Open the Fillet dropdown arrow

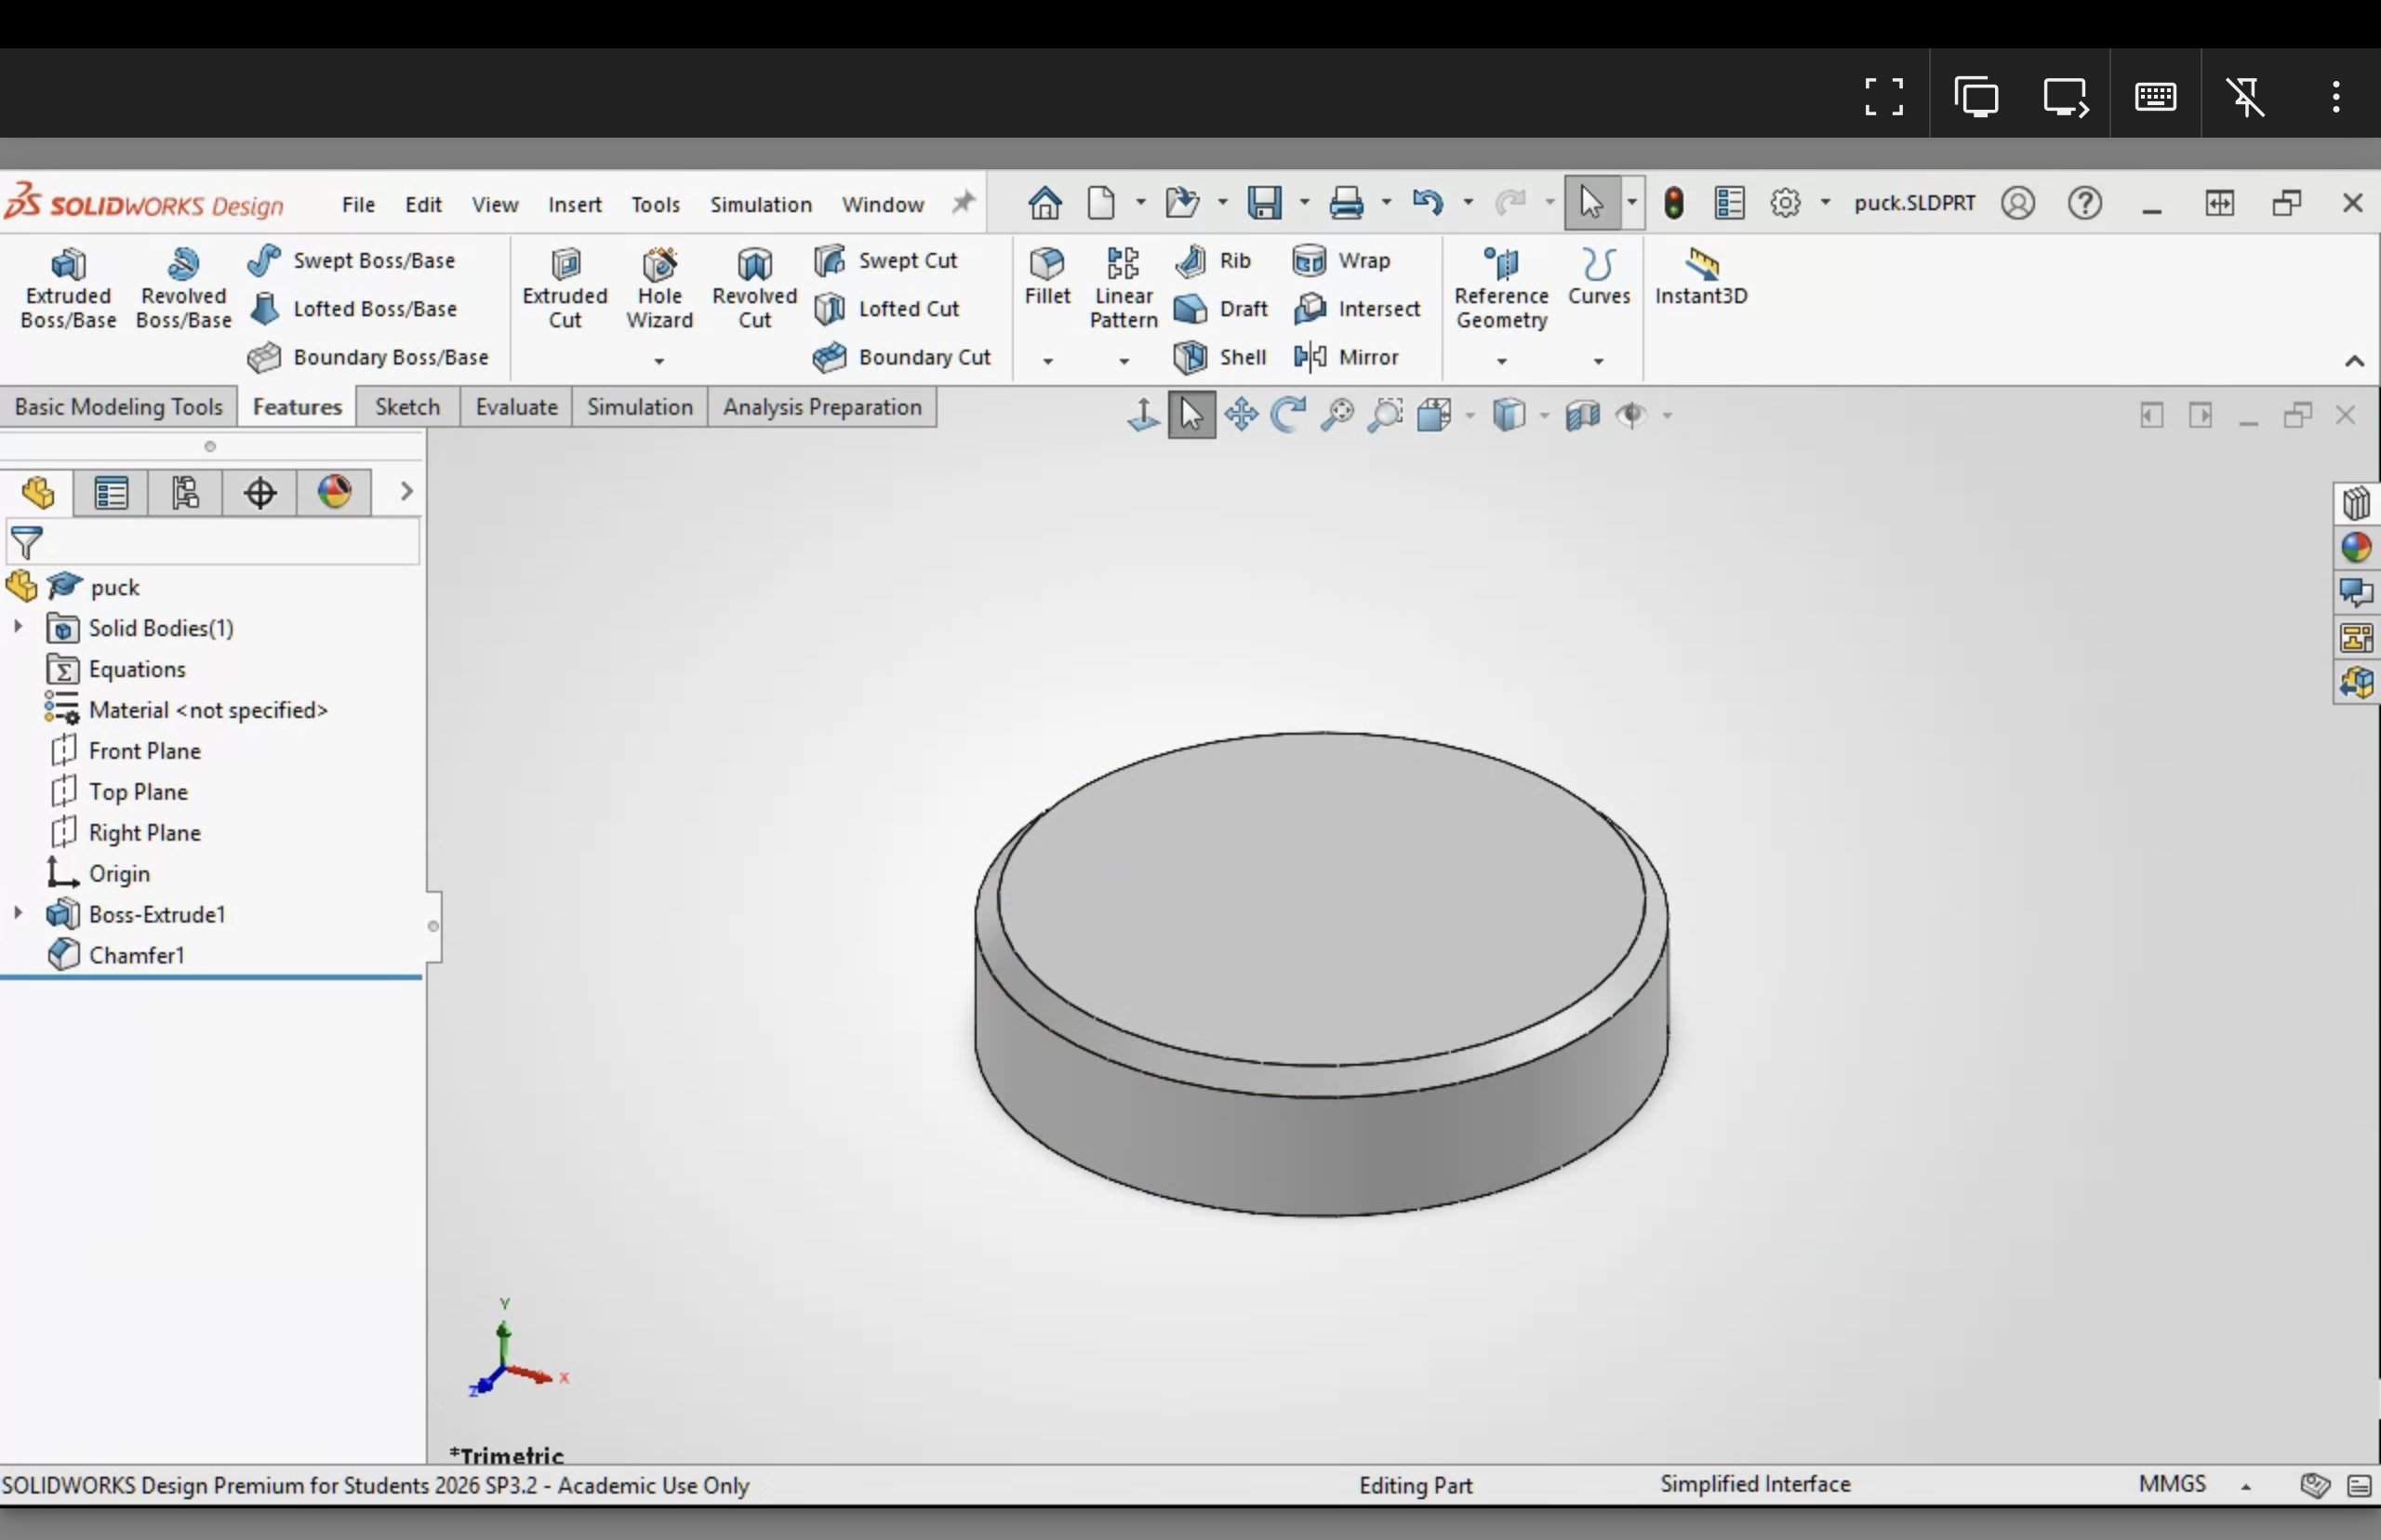tap(1047, 360)
